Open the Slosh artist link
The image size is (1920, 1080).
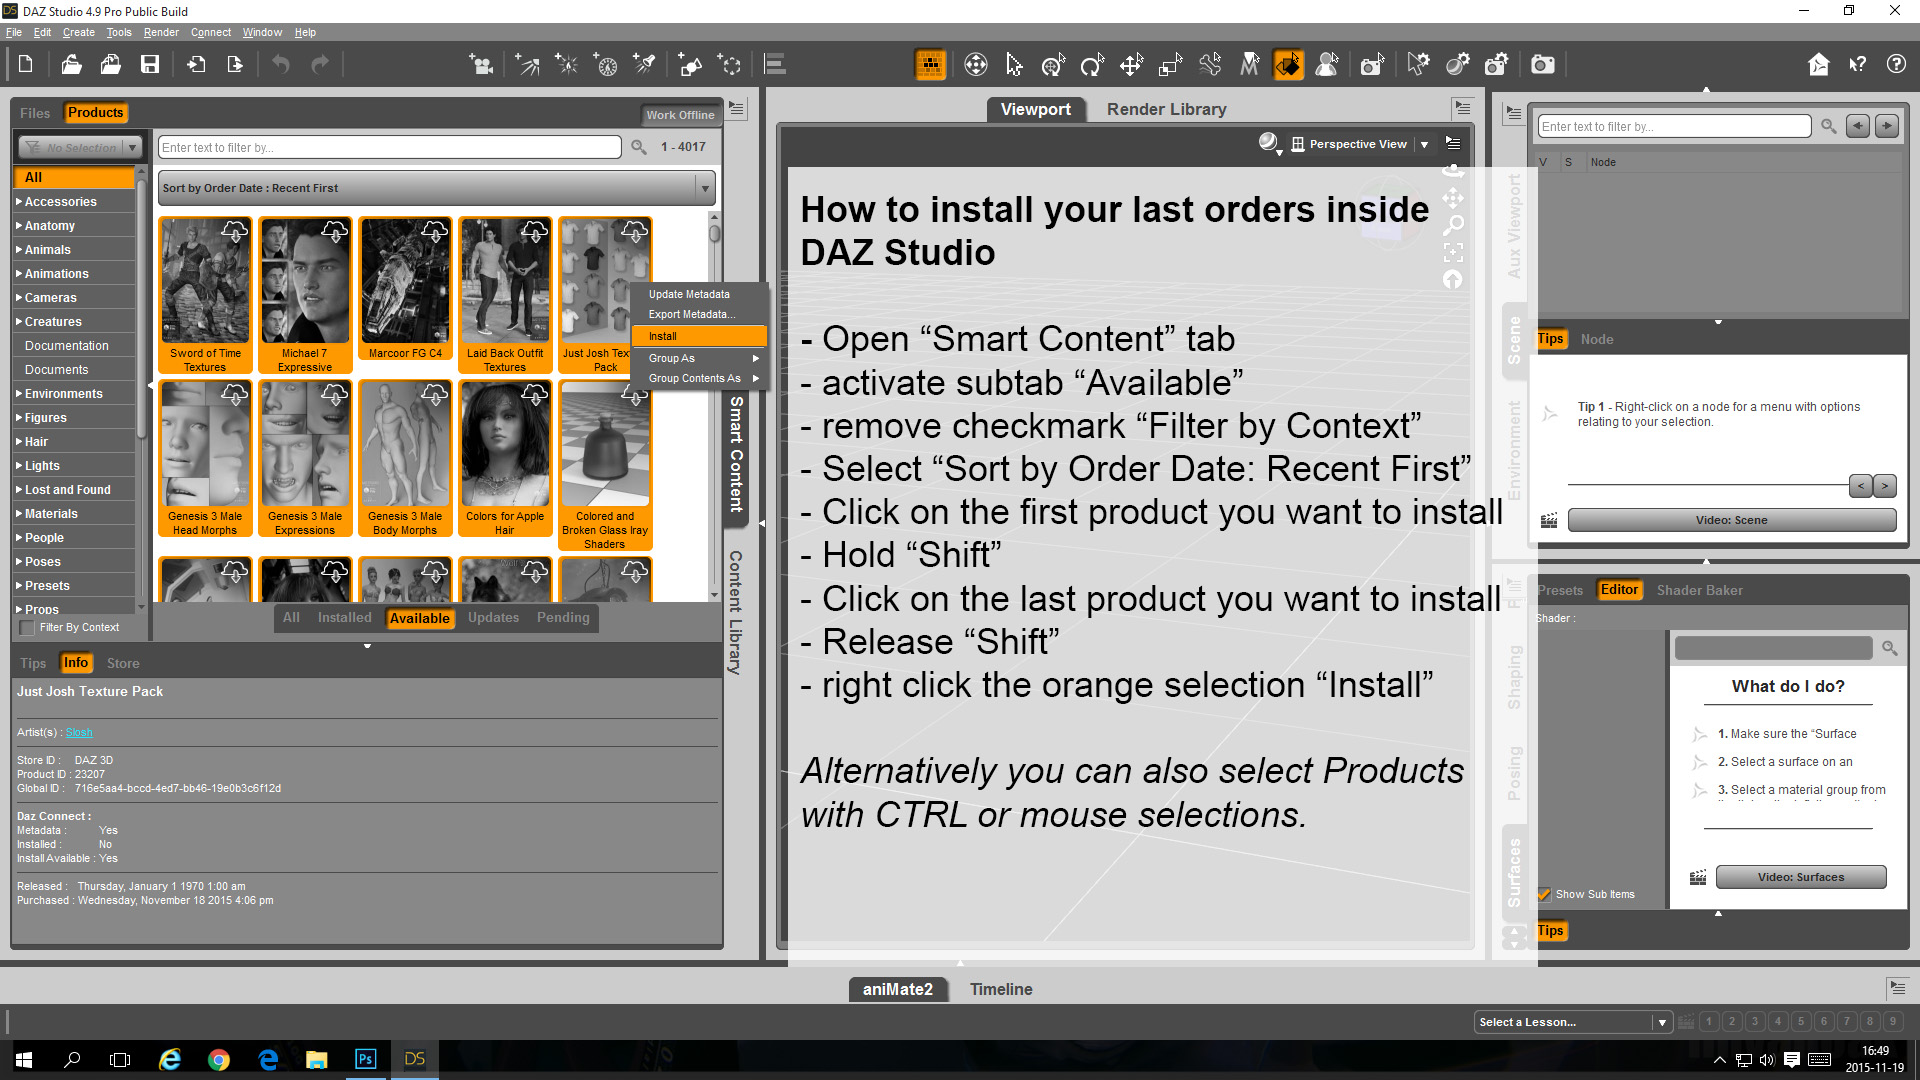79,732
